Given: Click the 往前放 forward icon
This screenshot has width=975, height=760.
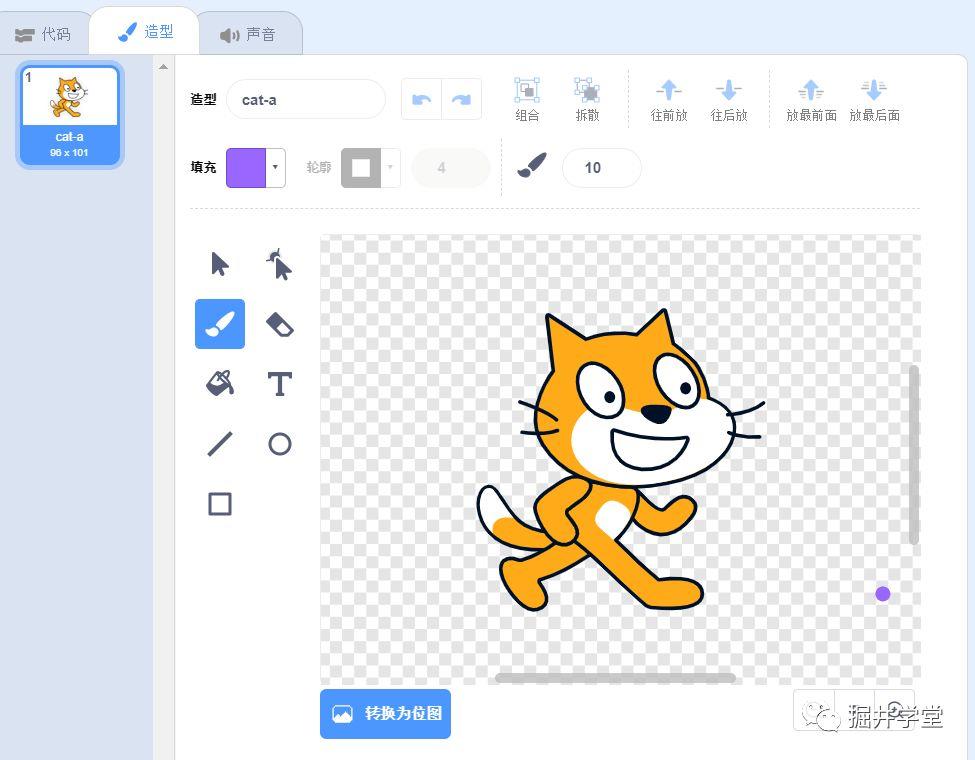Looking at the screenshot, I should point(669,90).
